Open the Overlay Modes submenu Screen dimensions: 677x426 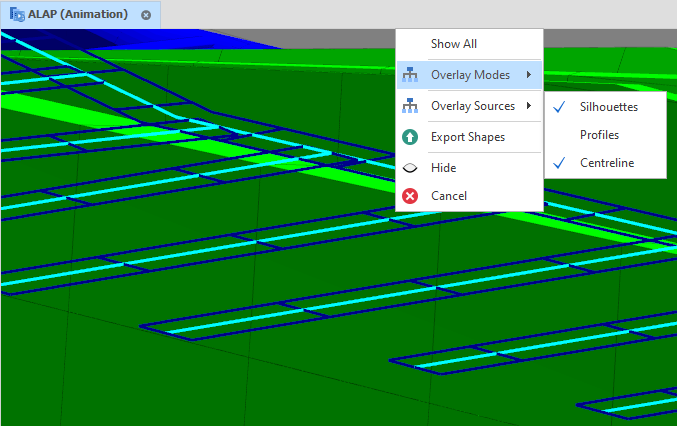469,75
